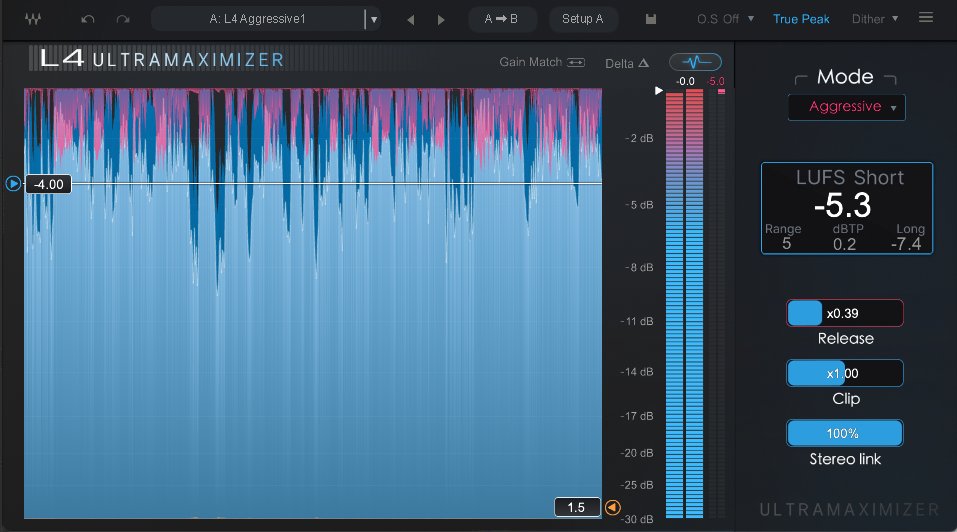Copy setup A to B

(x=502, y=19)
